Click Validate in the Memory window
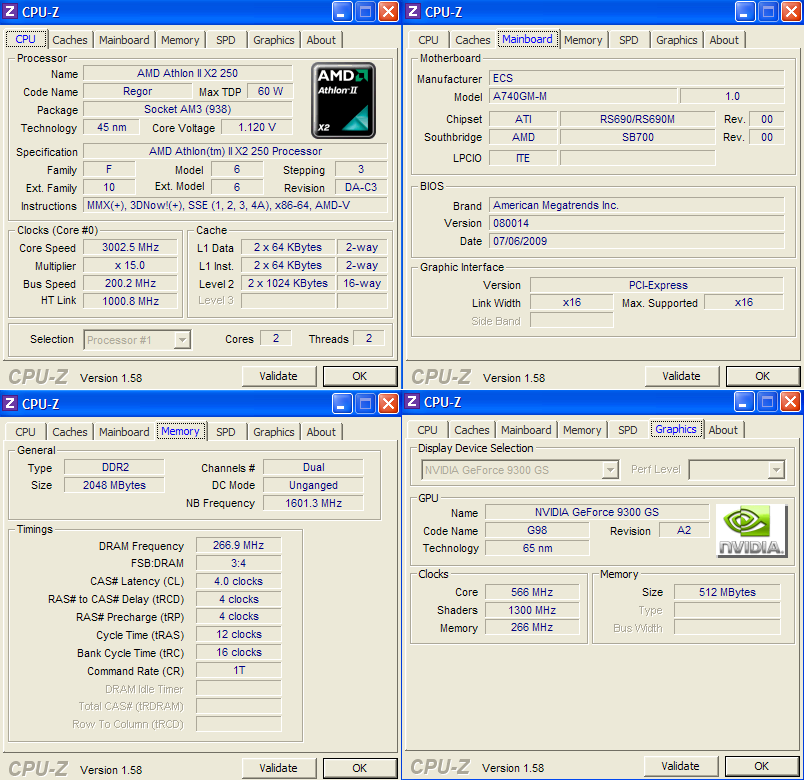805x780 pixels. 279,768
